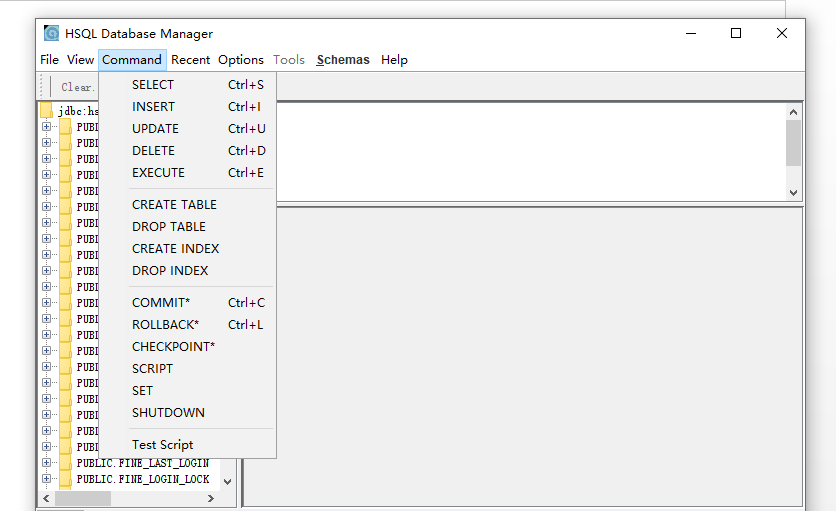Click SQL editor scroll down arrow
Screen dimensions: 836x511
793,193
